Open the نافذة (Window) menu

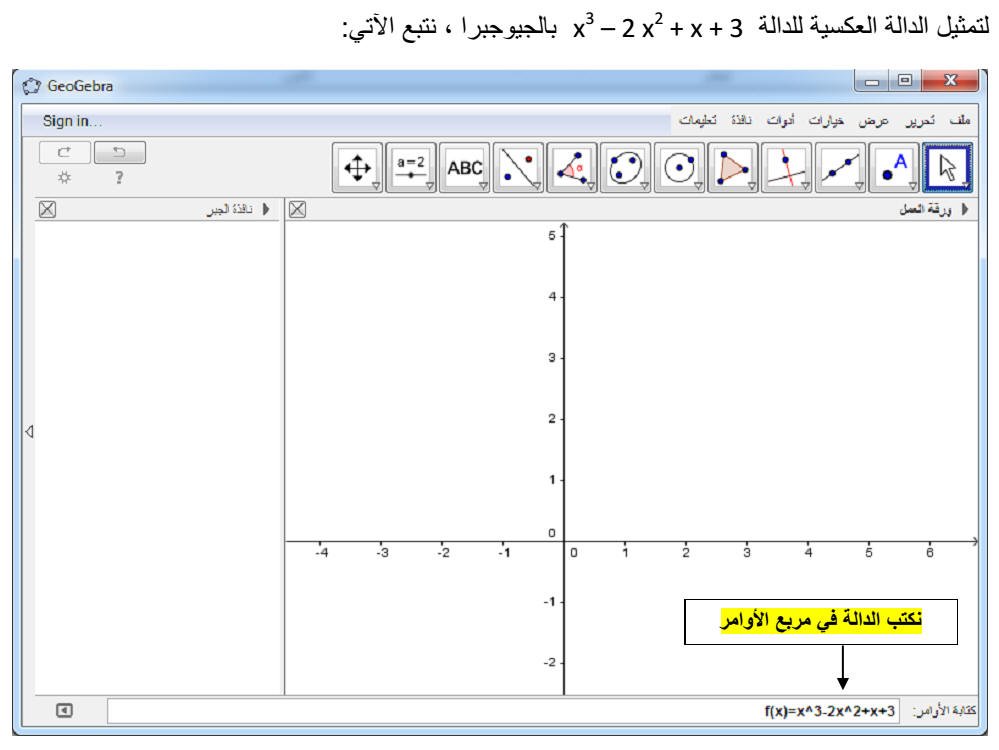click(741, 120)
